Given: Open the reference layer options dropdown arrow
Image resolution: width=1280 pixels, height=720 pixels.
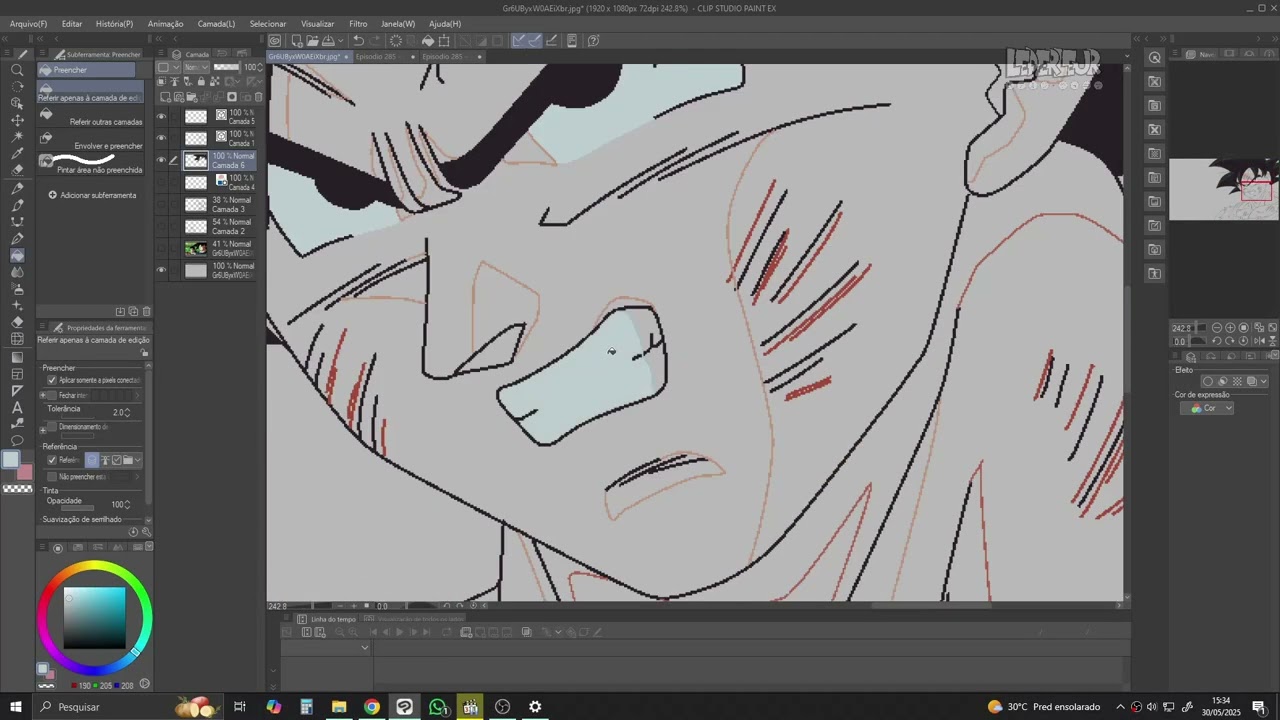Looking at the screenshot, I should click(138, 460).
